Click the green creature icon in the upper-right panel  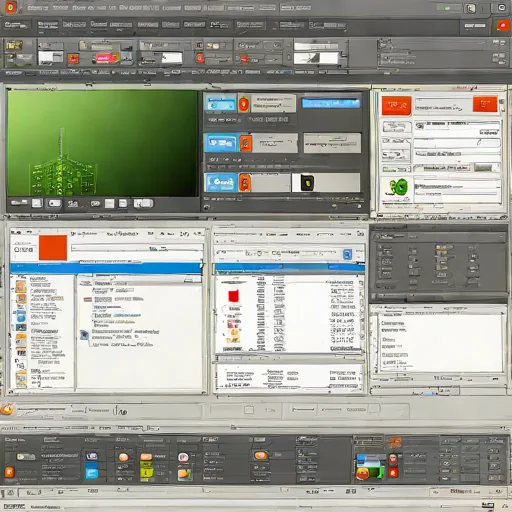pos(399,188)
